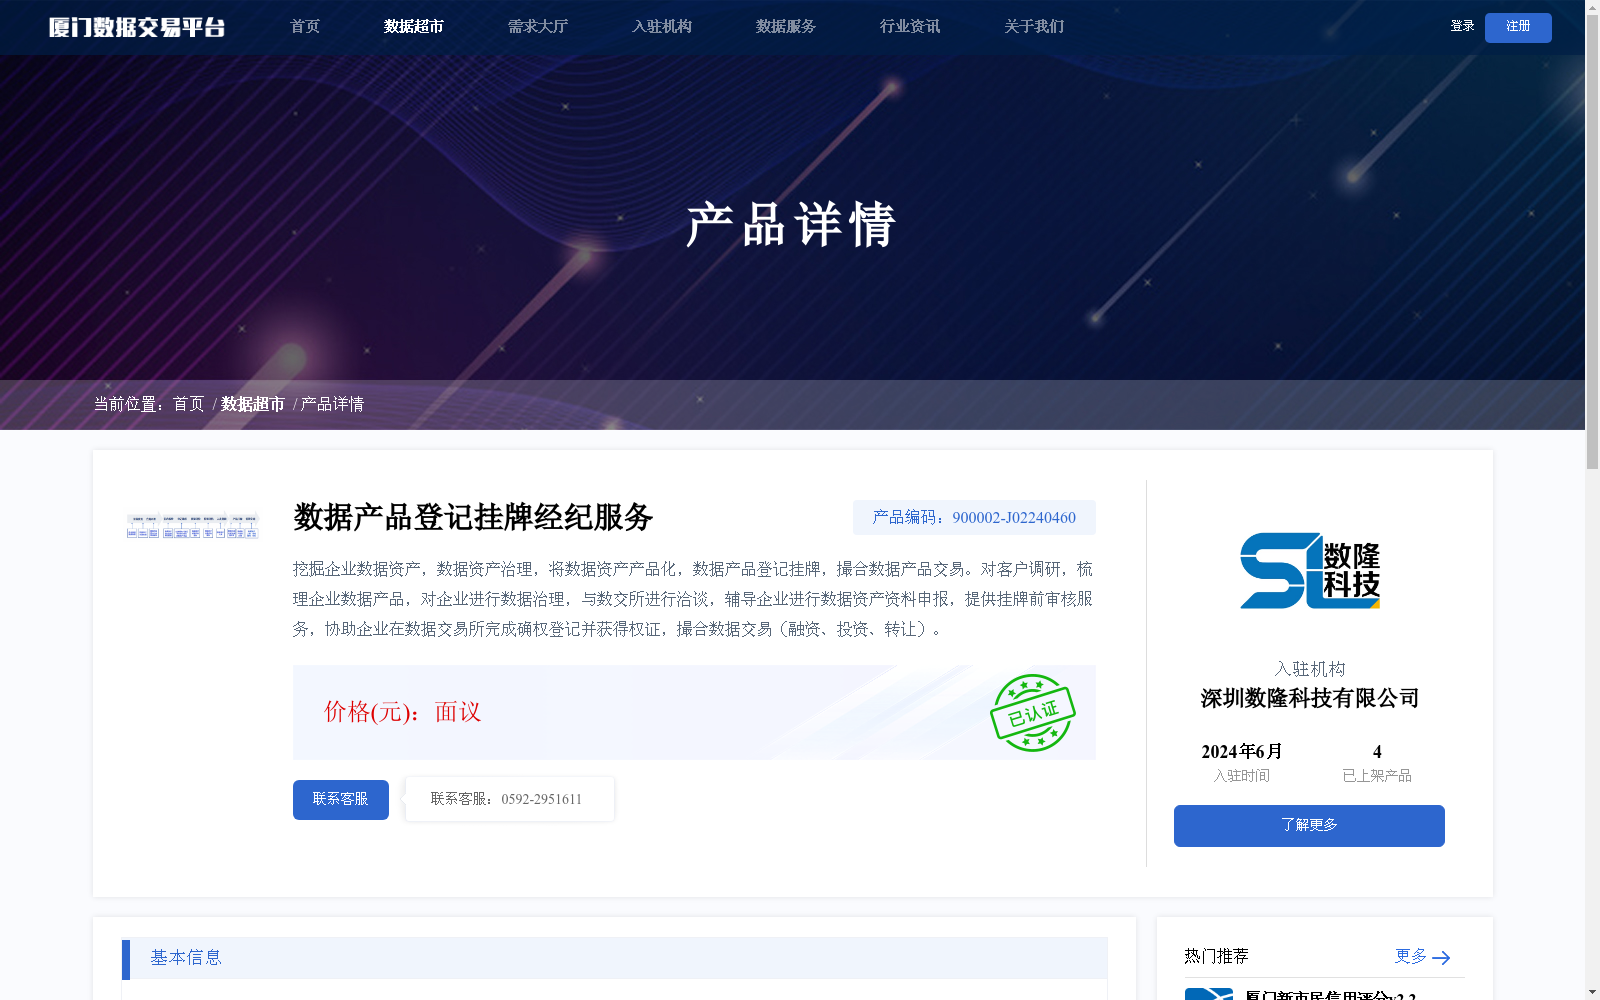Click company name 深圳数隆科技有限公司
Screen dimensions: 1600x1000
click(x=1310, y=698)
